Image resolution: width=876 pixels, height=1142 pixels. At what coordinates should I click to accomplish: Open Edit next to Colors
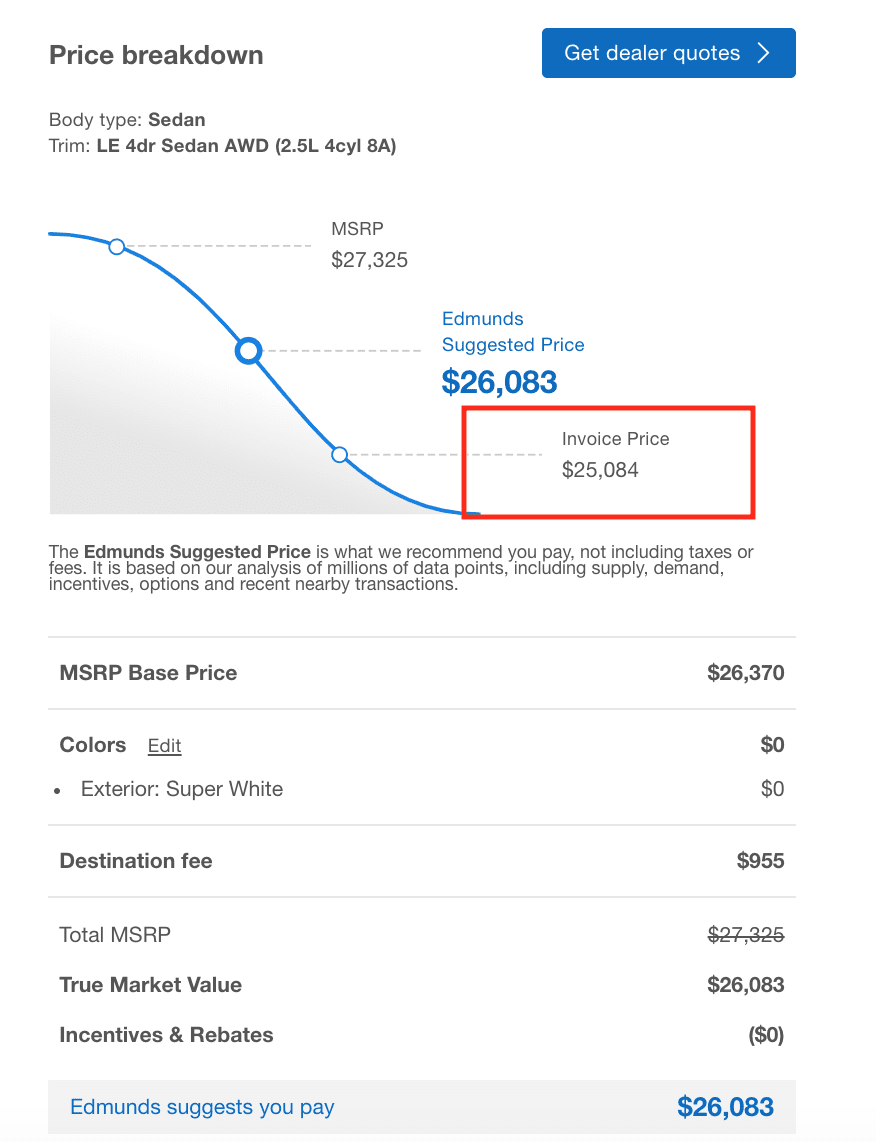(164, 746)
